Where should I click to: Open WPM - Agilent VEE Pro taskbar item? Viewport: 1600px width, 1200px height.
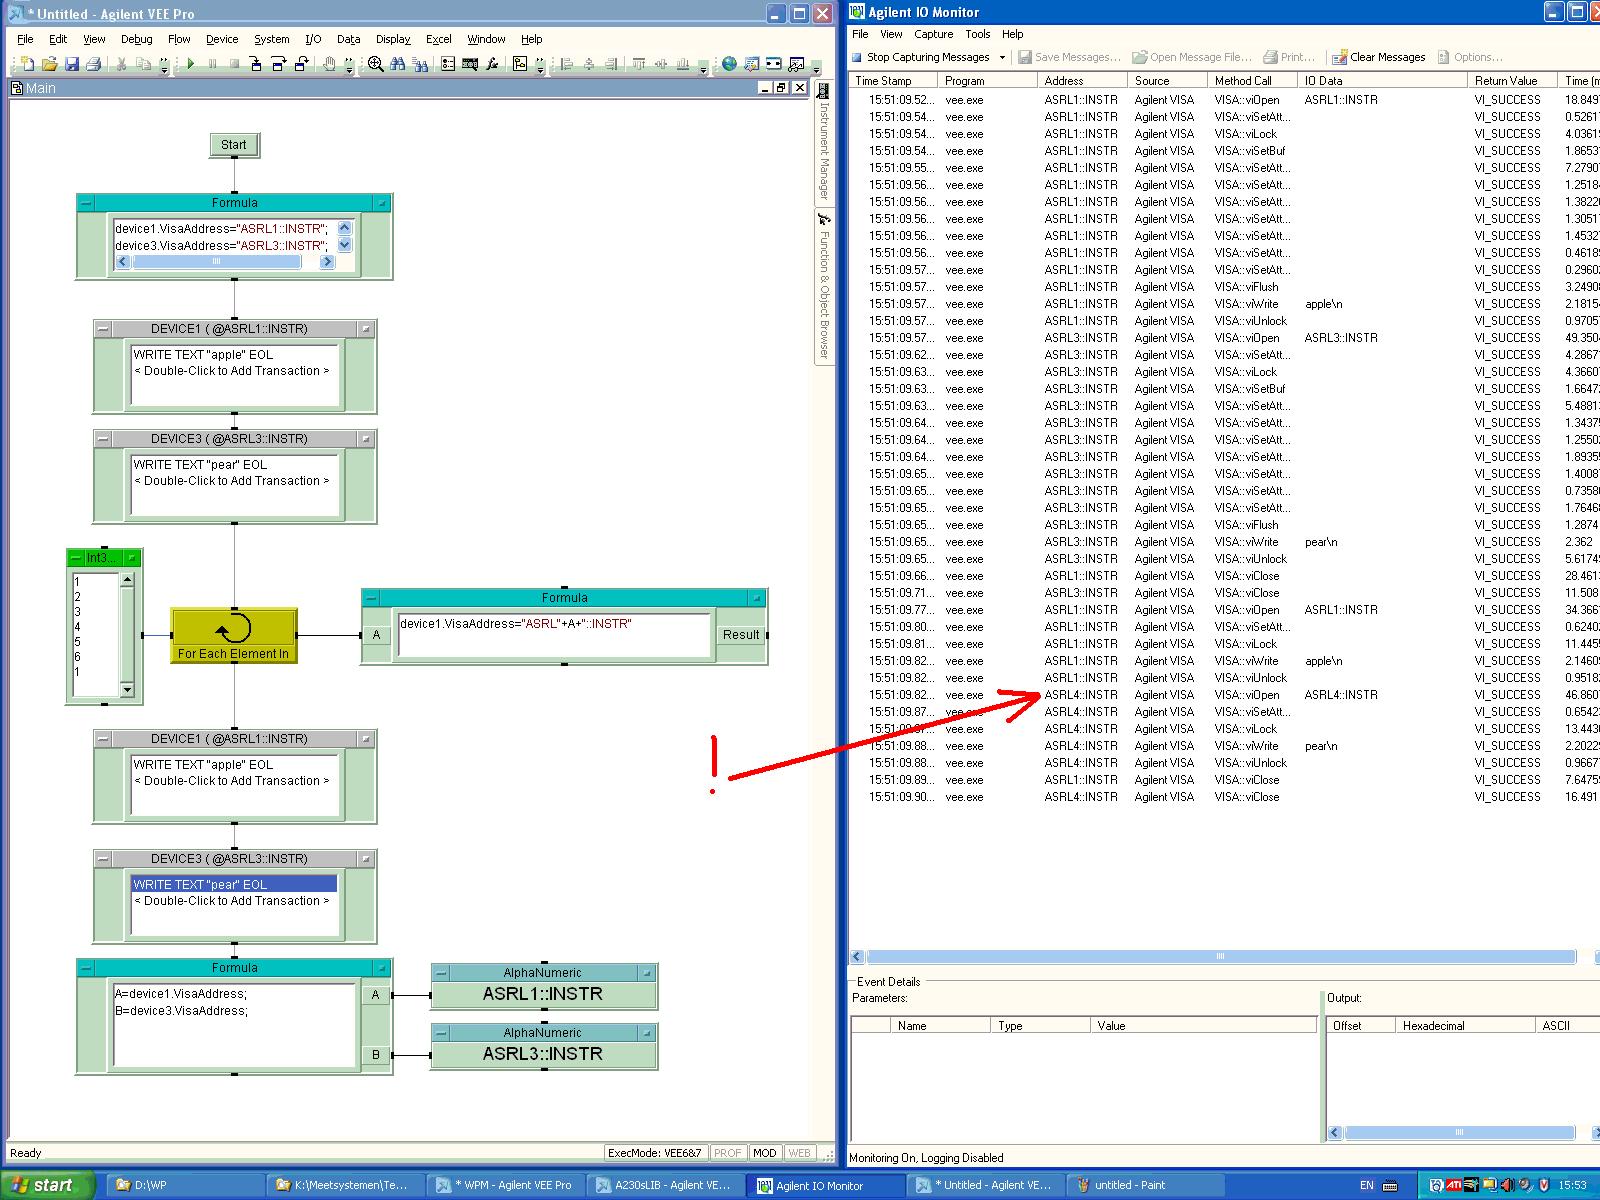[x=505, y=1185]
